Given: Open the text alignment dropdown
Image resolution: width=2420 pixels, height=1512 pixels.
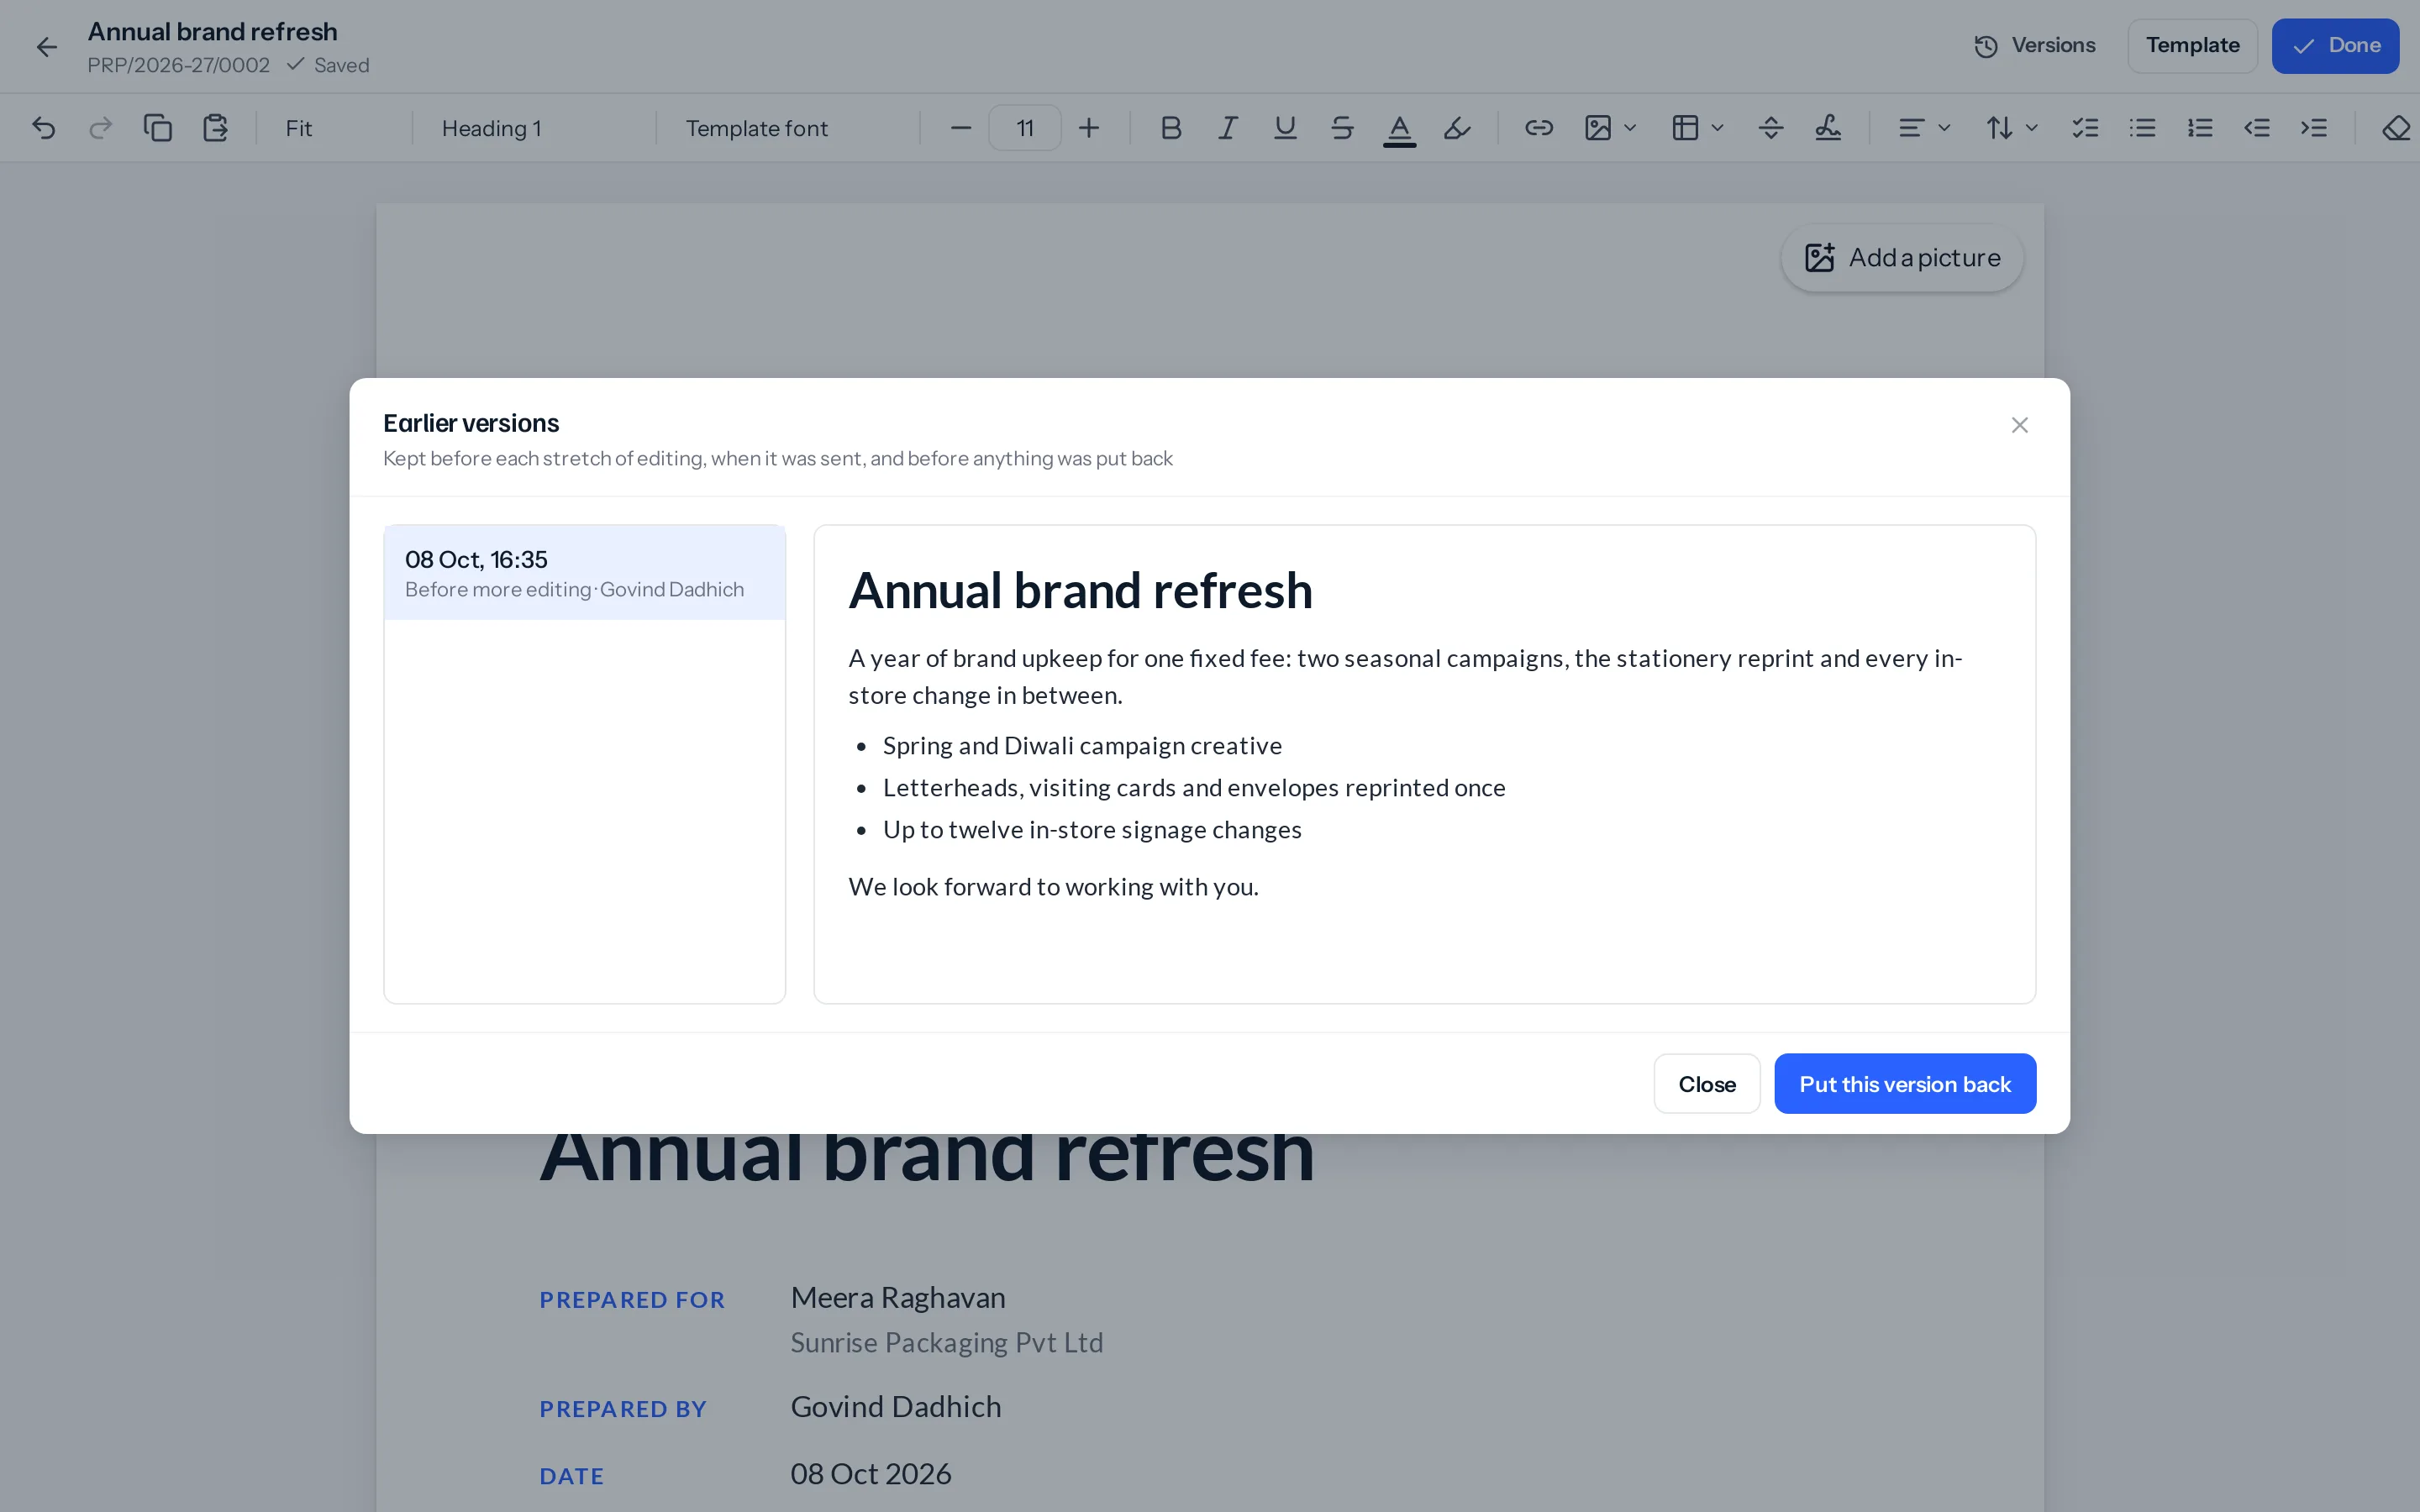Looking at the screenshot, I should pos(1924,128).
